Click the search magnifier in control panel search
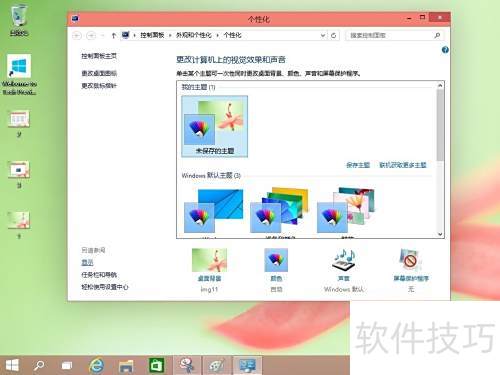This screenshot has width=500, height=375. click(437, 35)
